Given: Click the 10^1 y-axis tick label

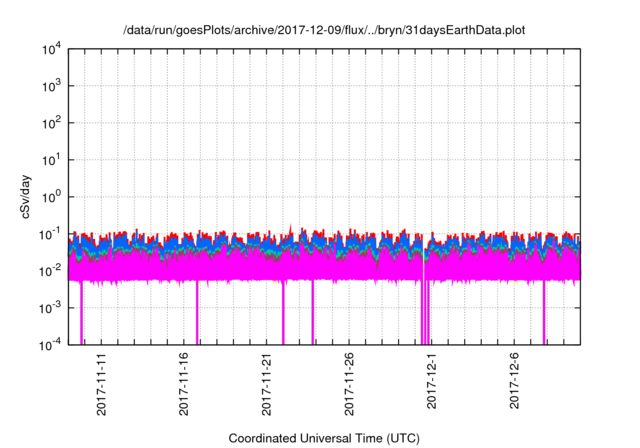Looking at the screenshot, I should pos(52,161).
